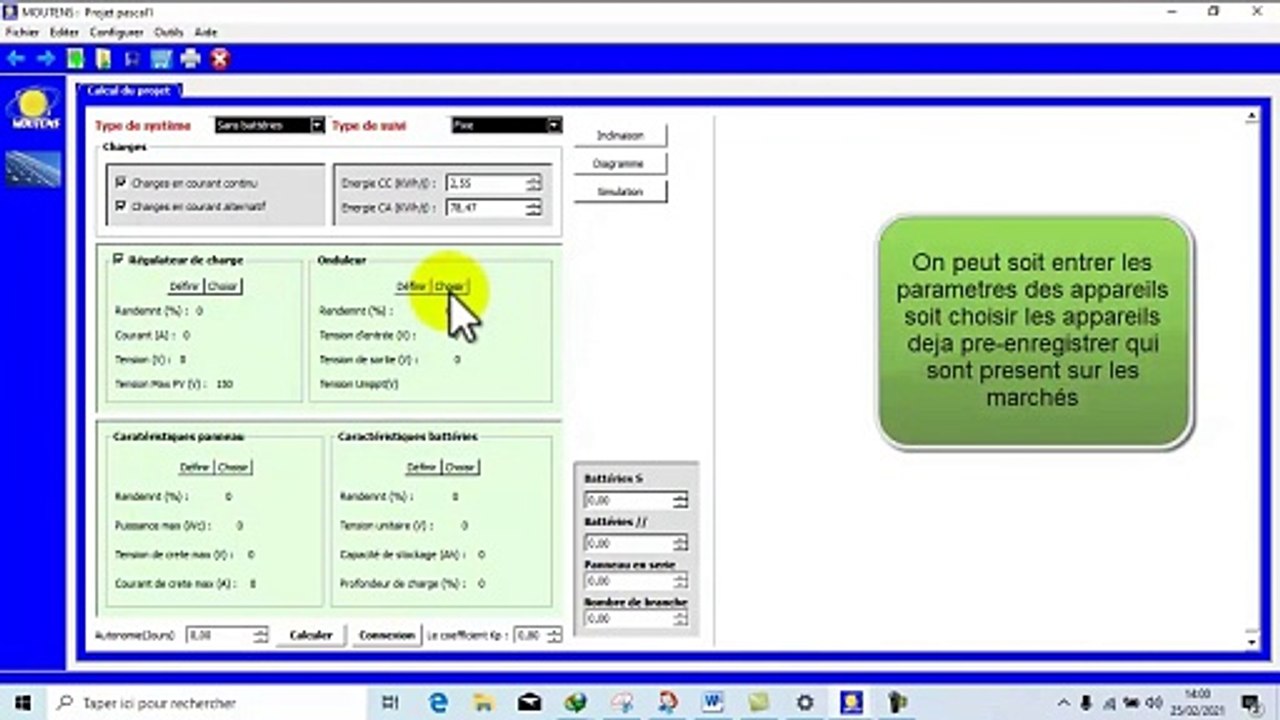The image size is (1280, 720).
Task: Open the Type de suivi dropdown
Action: (554, 125)
